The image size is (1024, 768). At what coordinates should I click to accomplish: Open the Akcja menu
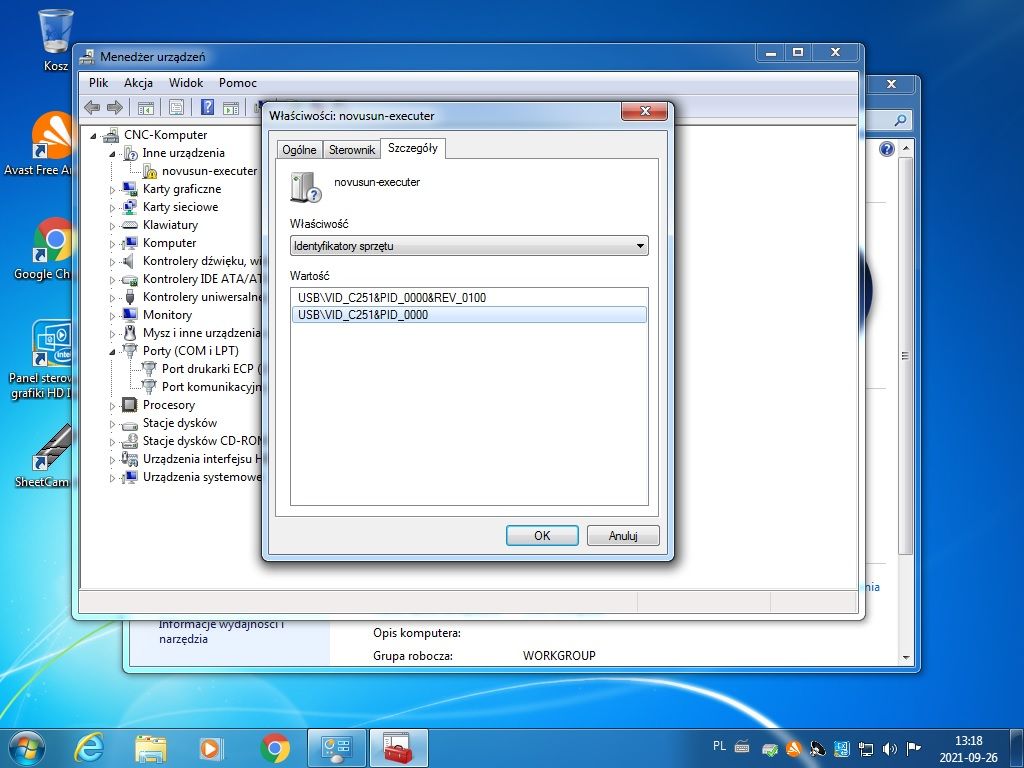[138, 83]
